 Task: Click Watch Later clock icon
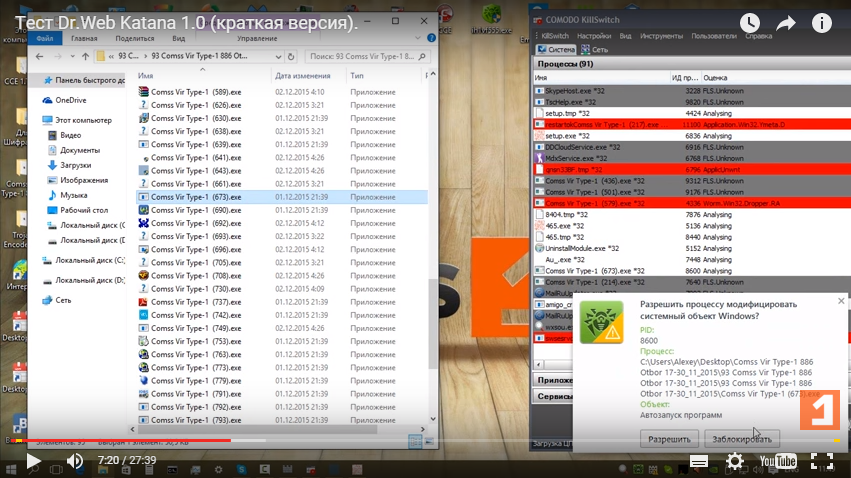pos(750,23)
